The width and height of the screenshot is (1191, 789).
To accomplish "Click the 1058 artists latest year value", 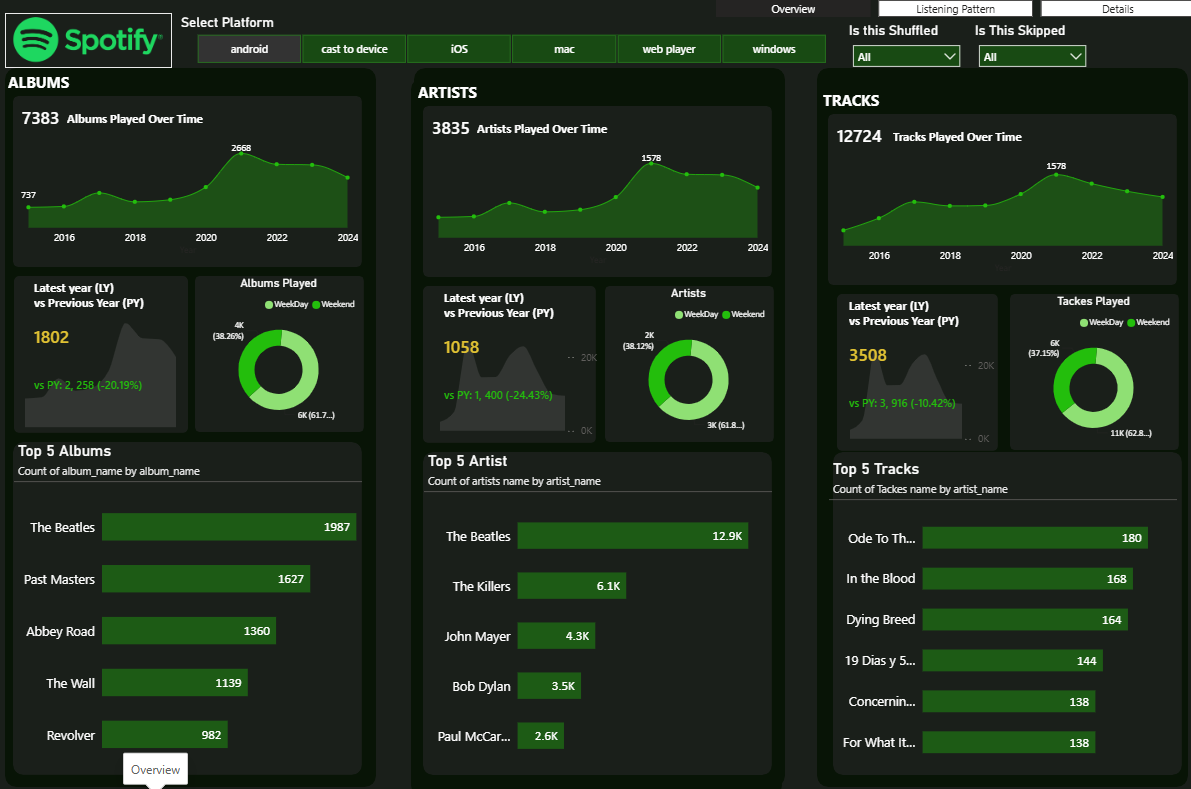I will point(461,347).
